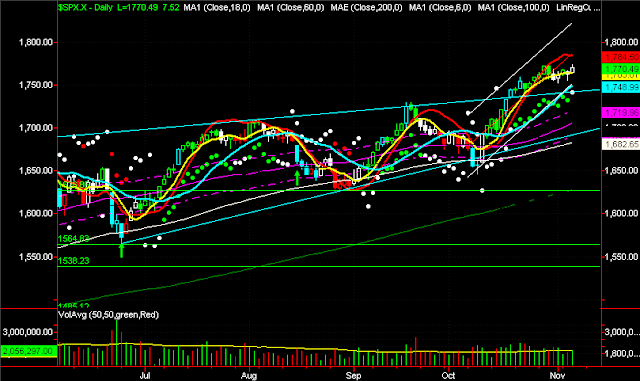Click 1,750.00 on the left price axis

pos(36,85)
